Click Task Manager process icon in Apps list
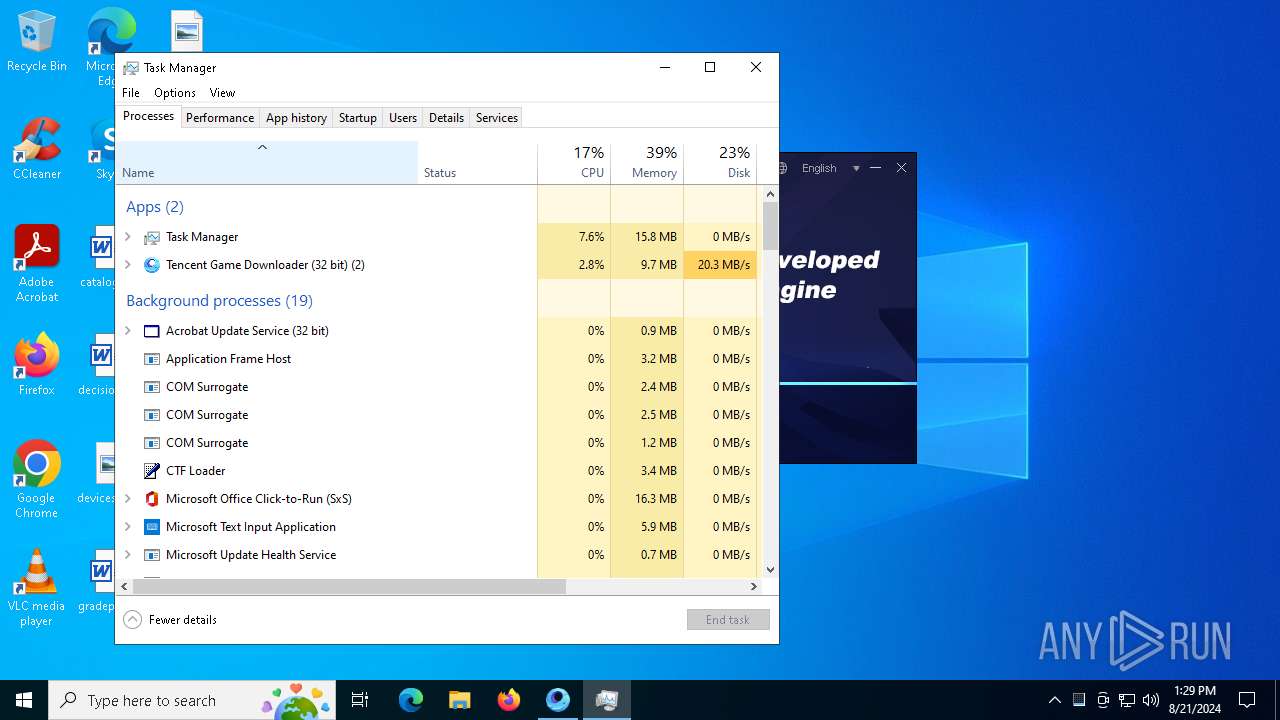1280x720 pixels. point(152,237)
